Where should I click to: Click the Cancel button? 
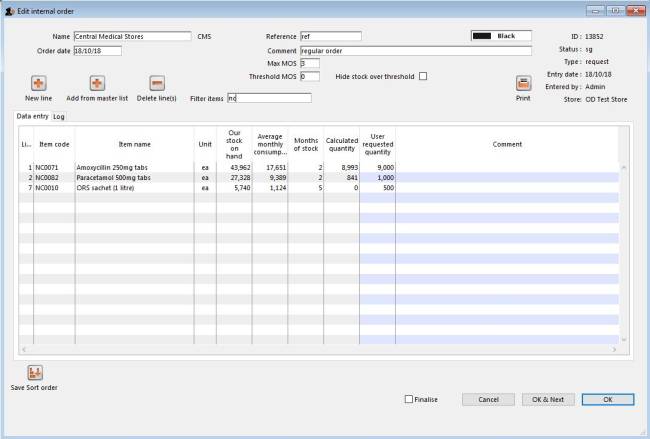(488, 399)
